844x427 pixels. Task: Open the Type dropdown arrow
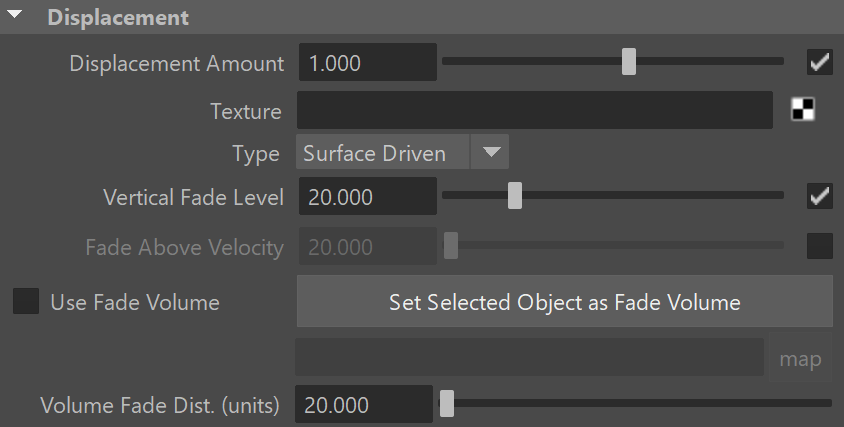pos(490,152)
